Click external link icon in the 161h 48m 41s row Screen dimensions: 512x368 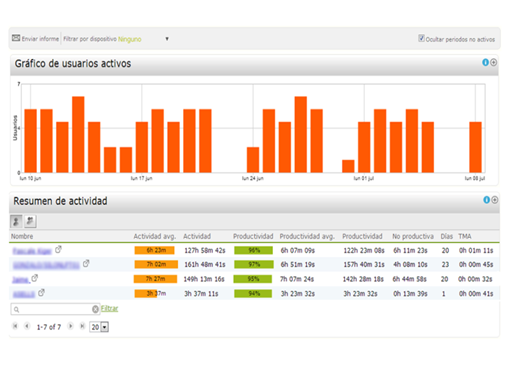tap(86, 263)
